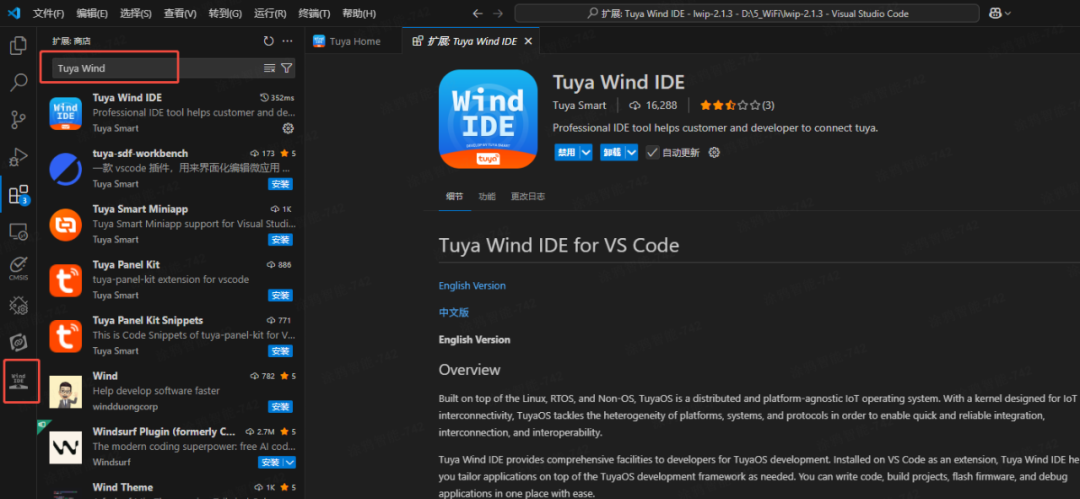Screen dimensions: 1080x499
Task: Open the Source Control view
Action: 18,120
